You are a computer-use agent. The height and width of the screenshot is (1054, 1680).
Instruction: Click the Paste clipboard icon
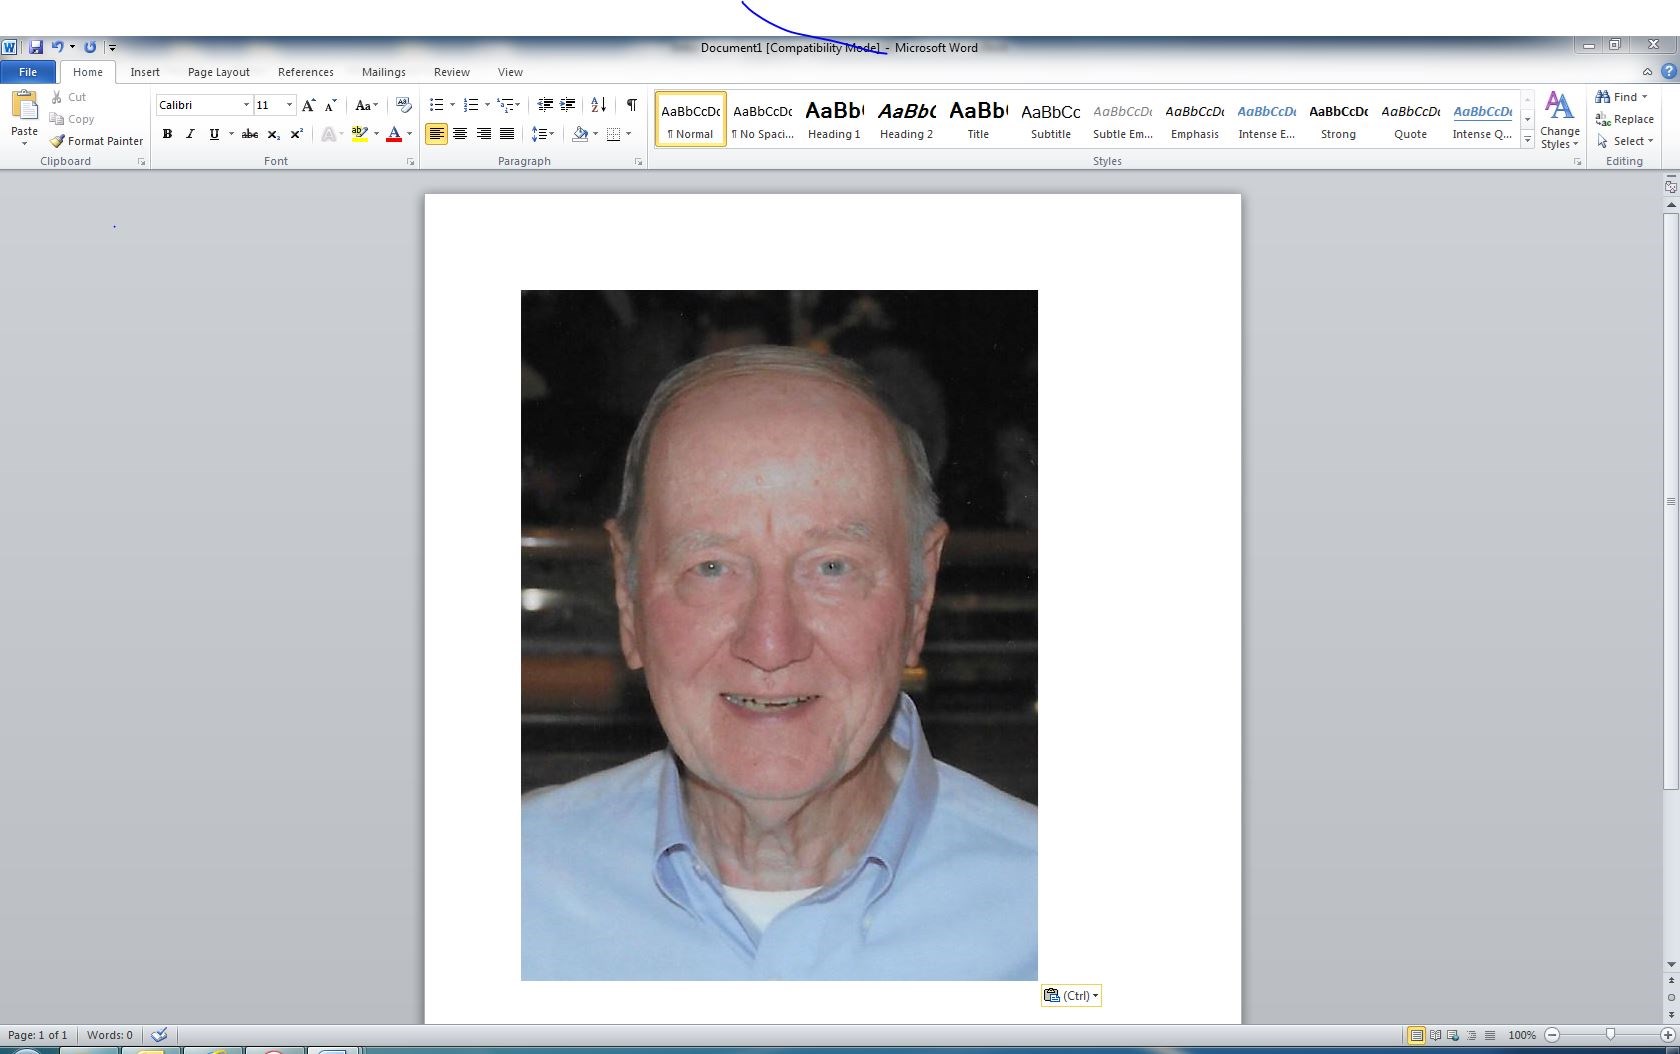click(x=24, y=107)
